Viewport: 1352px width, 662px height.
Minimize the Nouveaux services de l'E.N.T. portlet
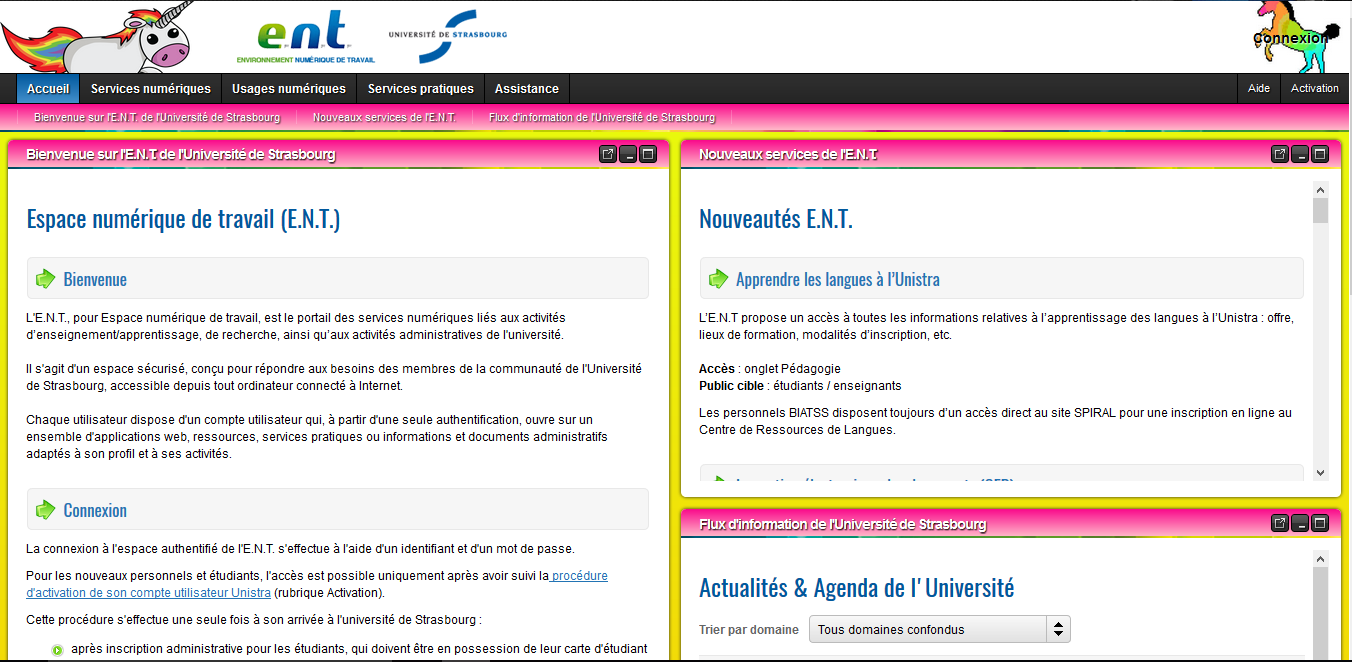point(1300,154)
